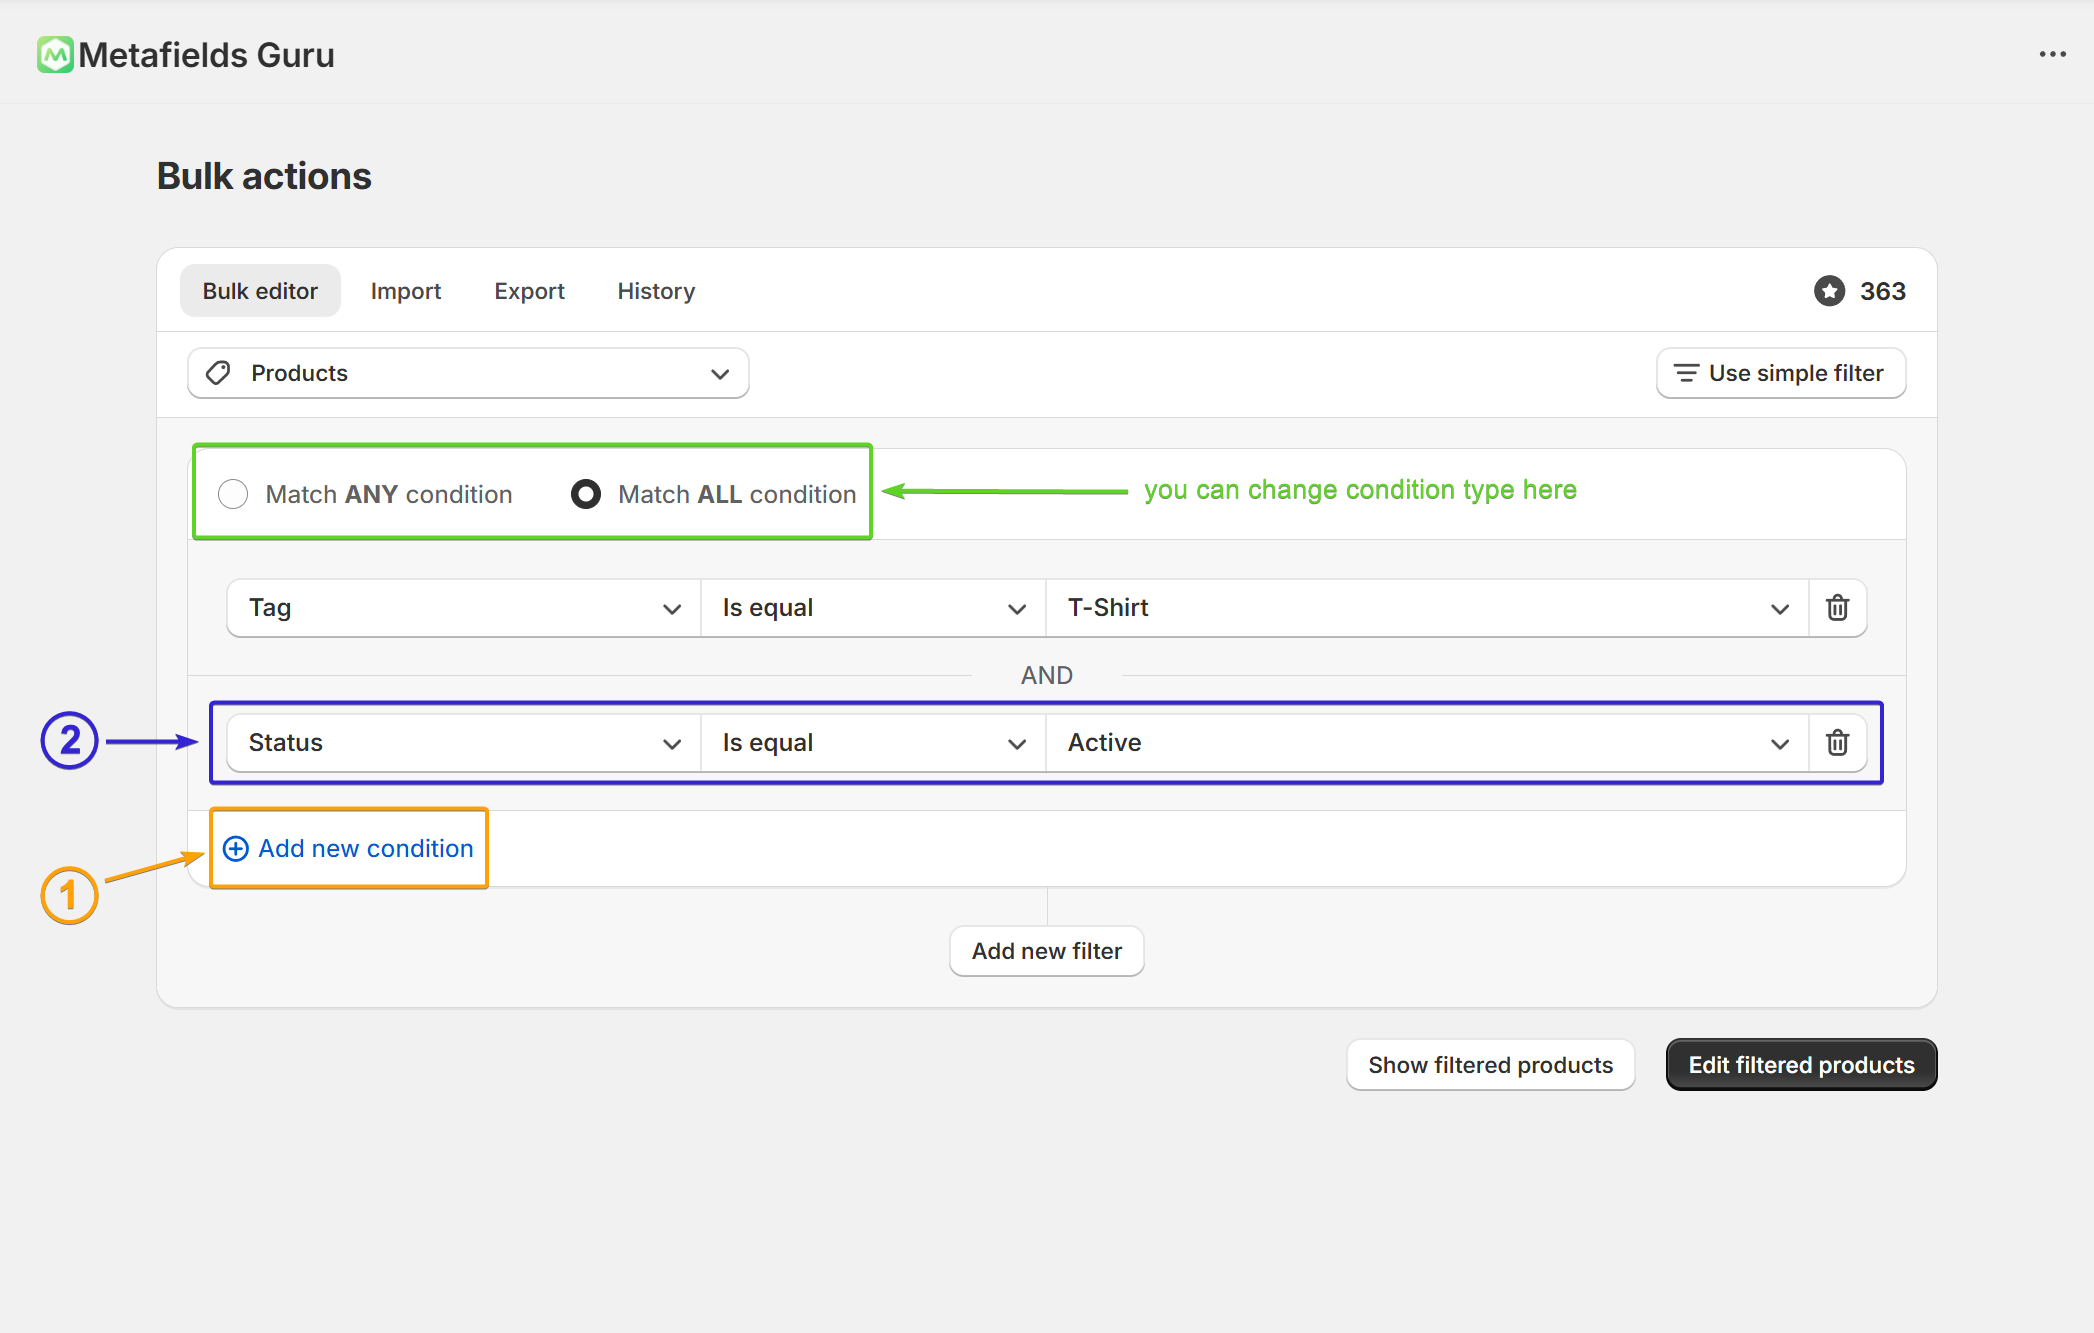Select Match ANY condition radio button

[x=233, y=494]
